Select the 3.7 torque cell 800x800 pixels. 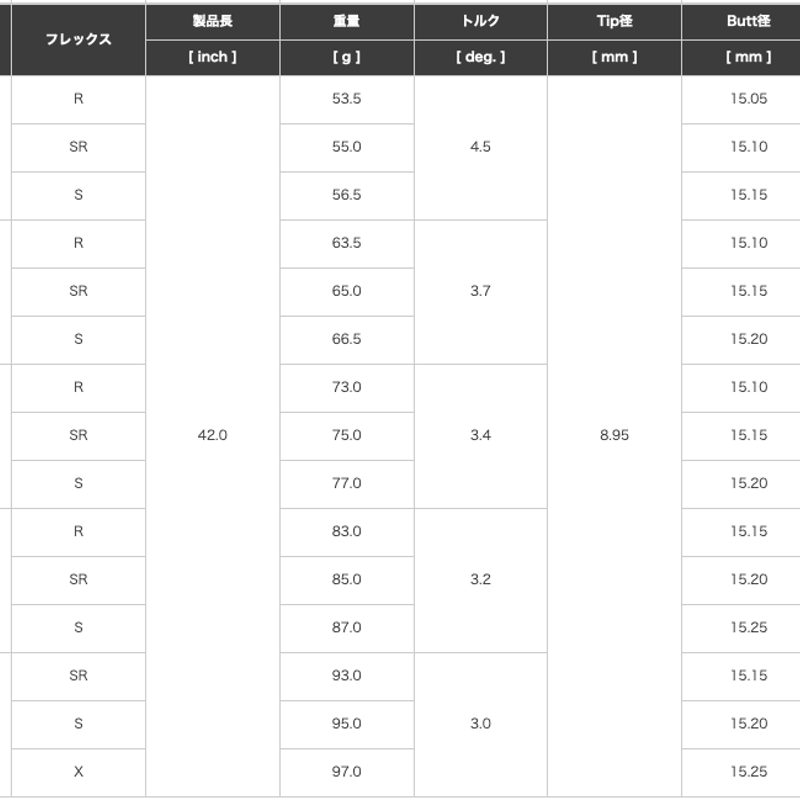(x=481, y=291)
